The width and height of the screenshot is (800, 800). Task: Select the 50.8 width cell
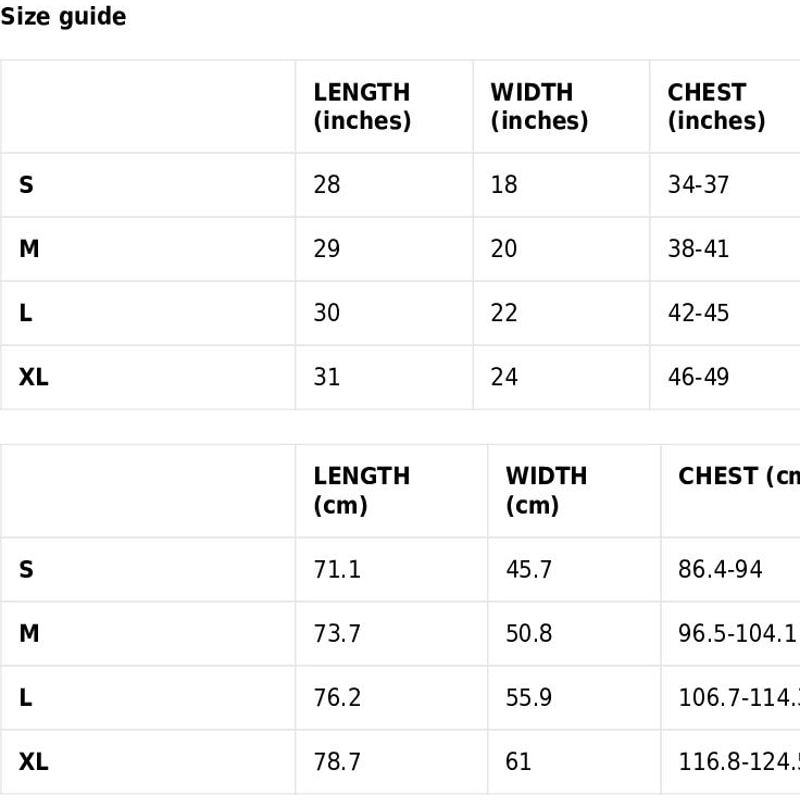(529, 634)
